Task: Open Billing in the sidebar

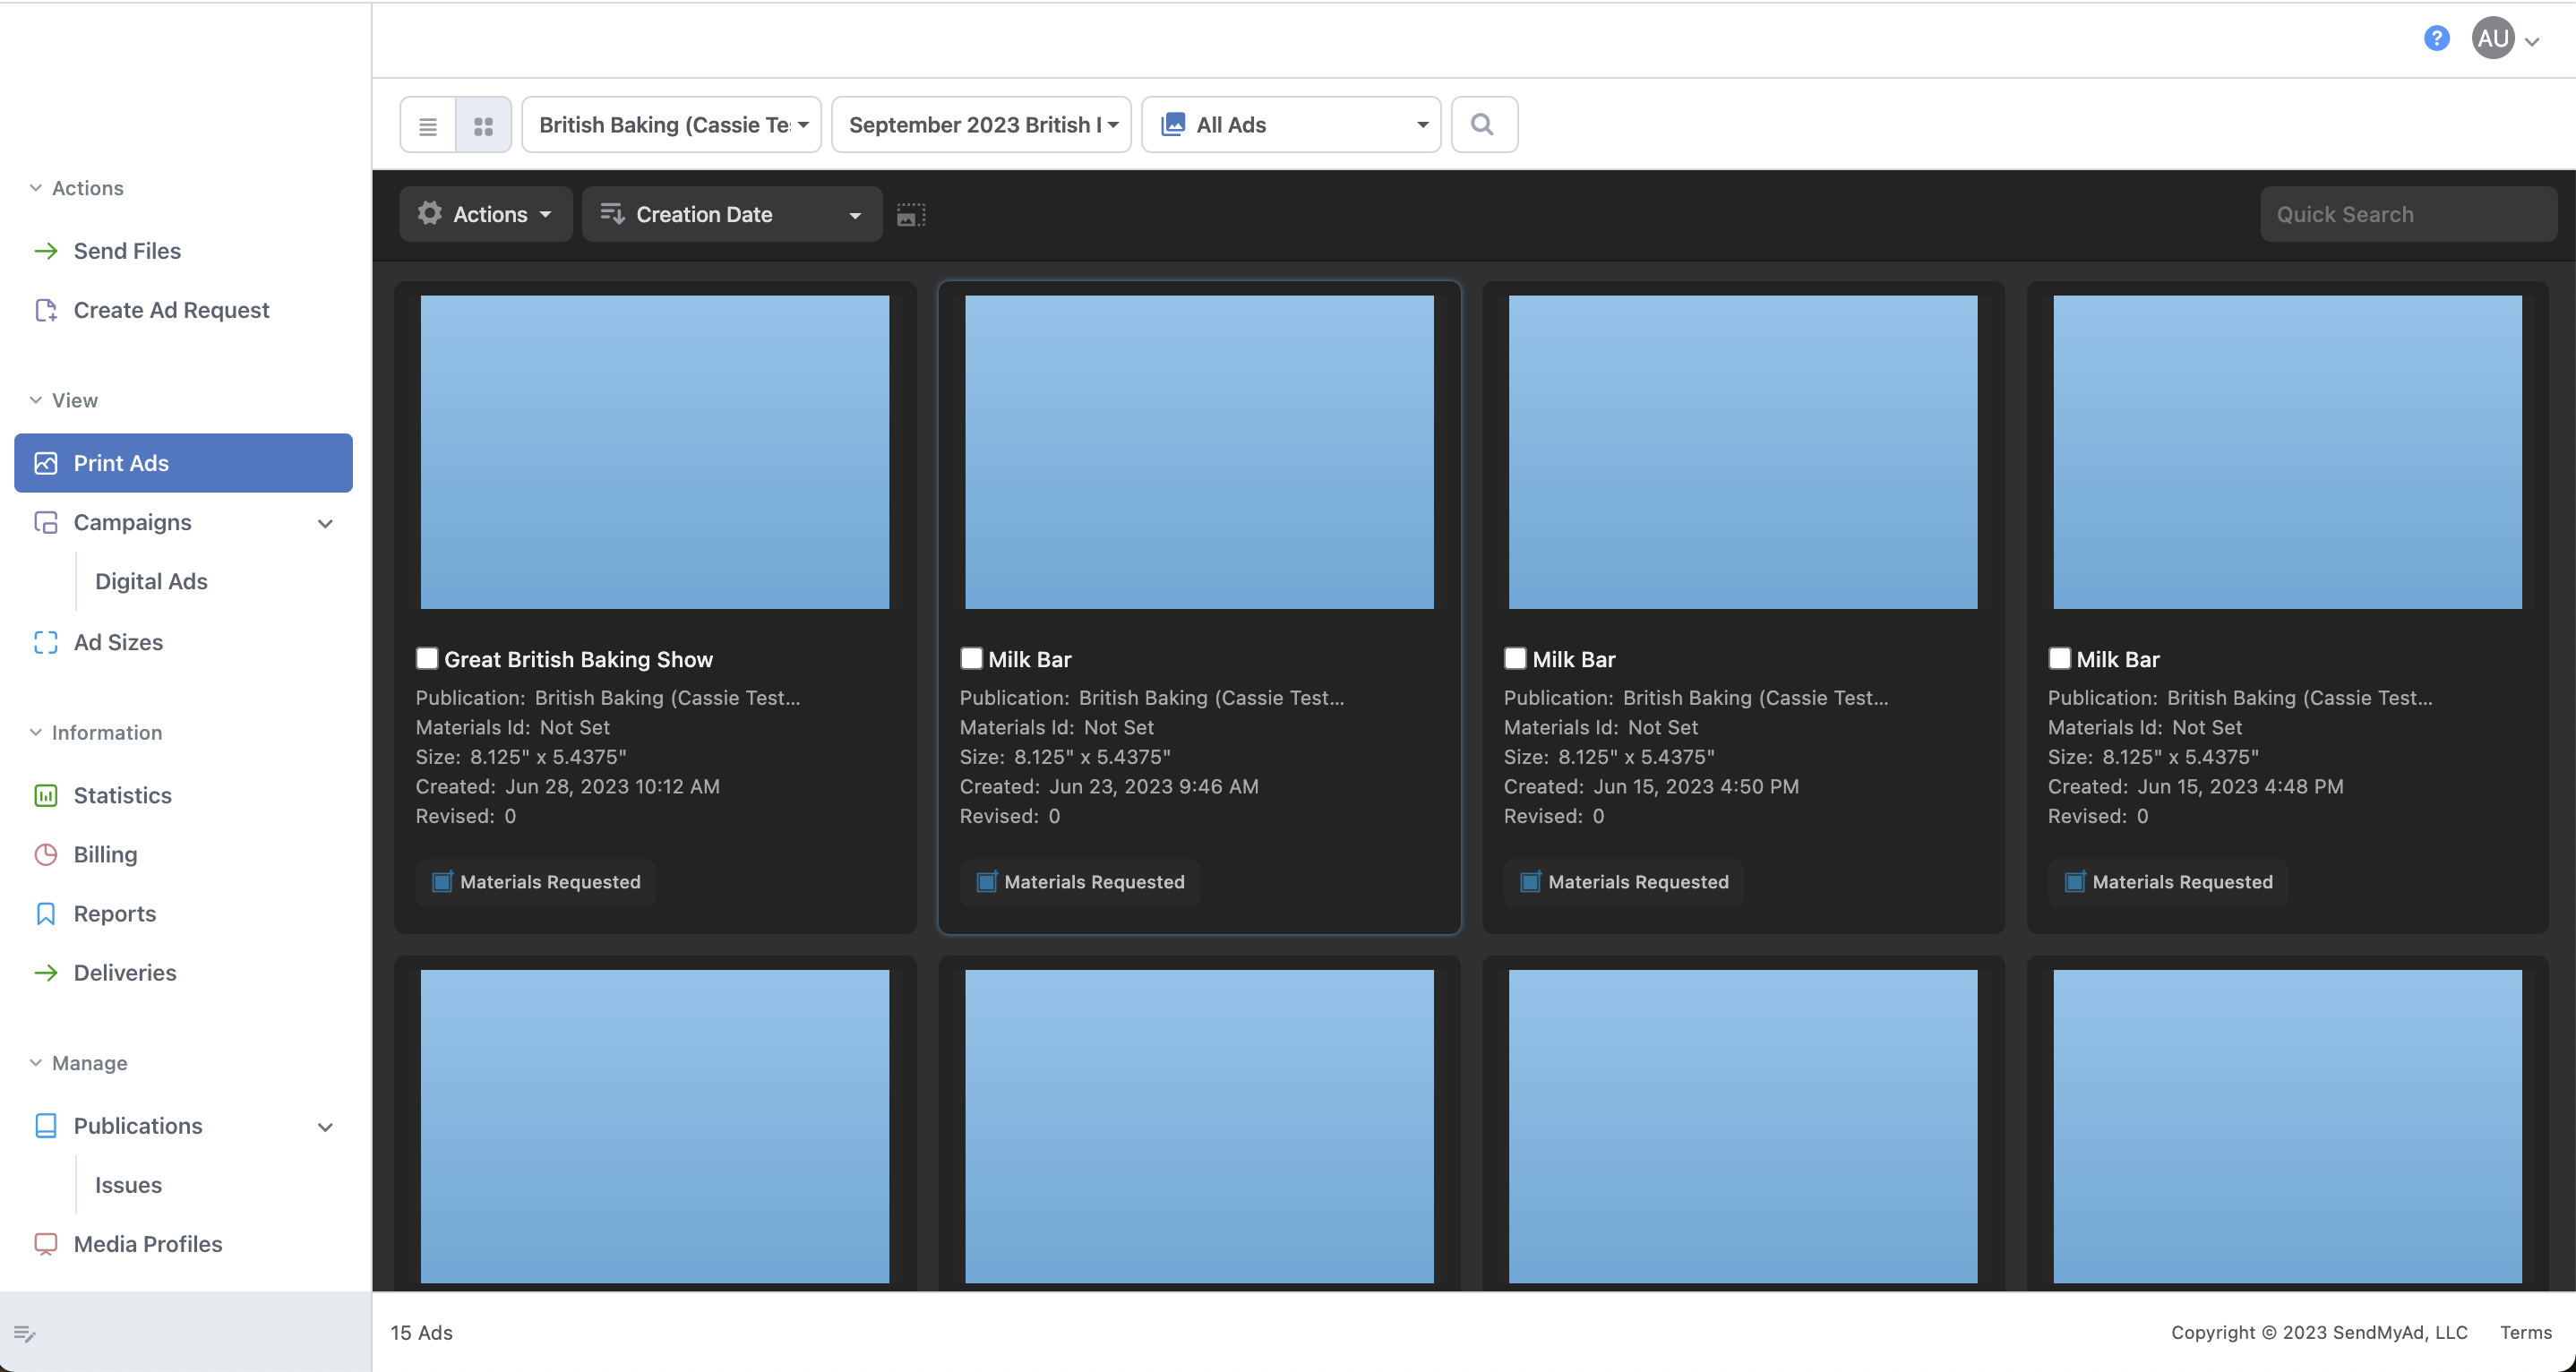Action: [x=105, y=854]
